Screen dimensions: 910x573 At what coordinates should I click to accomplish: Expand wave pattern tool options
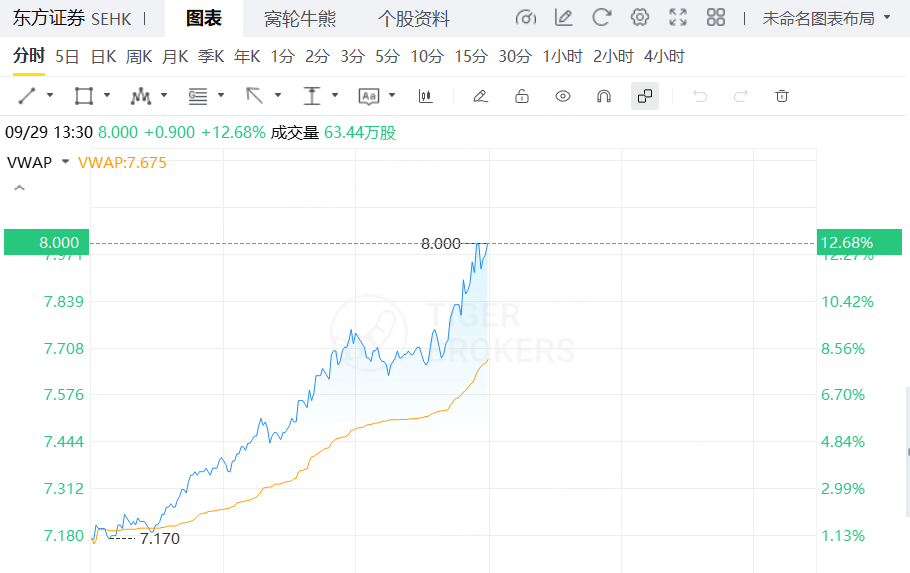click(164, 95)
